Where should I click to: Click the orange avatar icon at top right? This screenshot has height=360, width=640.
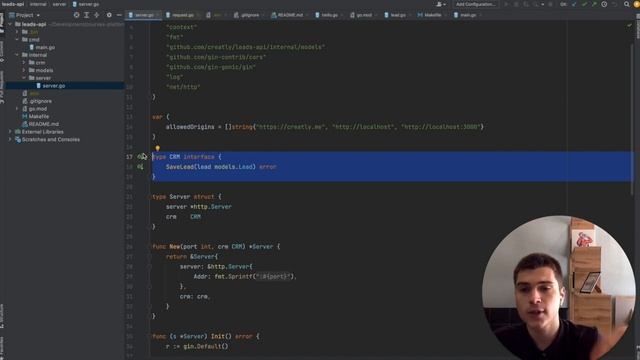pos(636,4)
